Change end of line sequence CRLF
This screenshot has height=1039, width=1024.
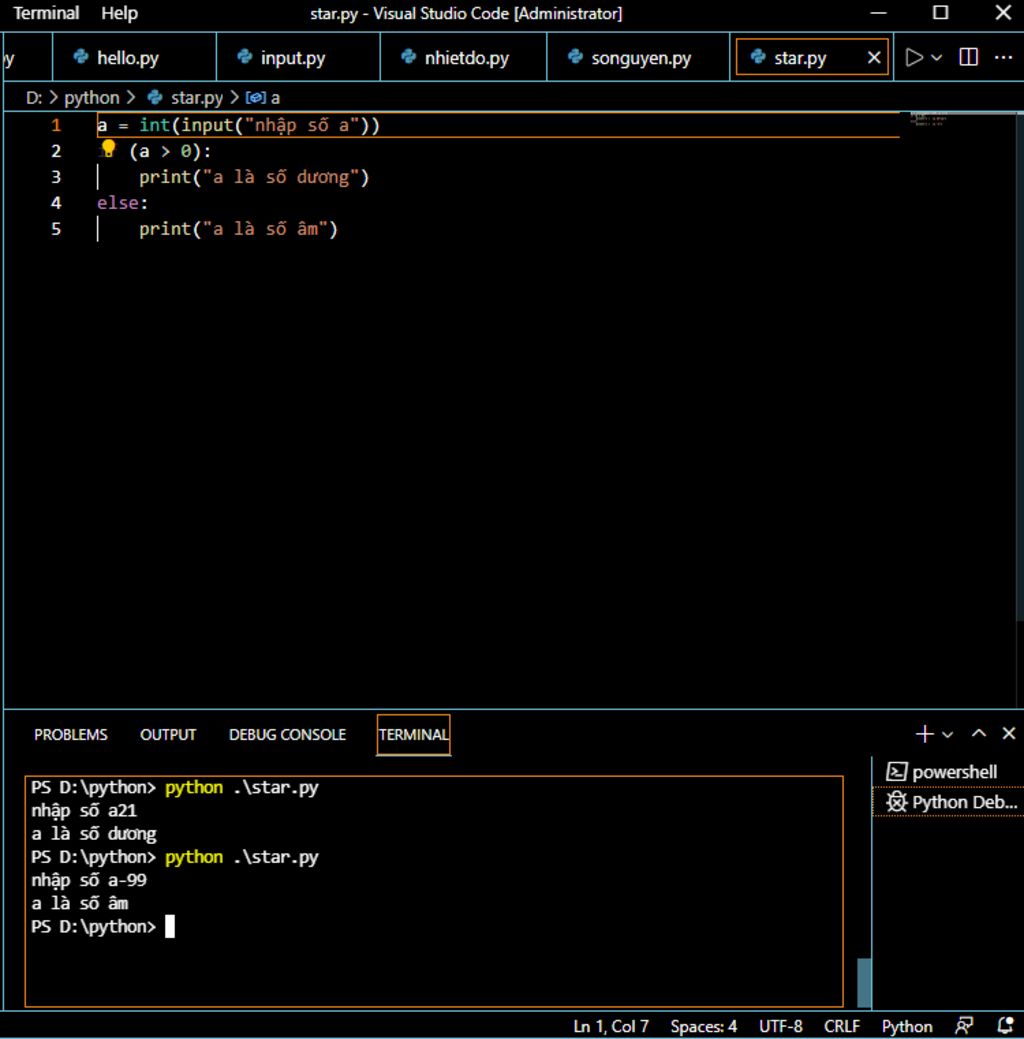[x=842, y=1026]
